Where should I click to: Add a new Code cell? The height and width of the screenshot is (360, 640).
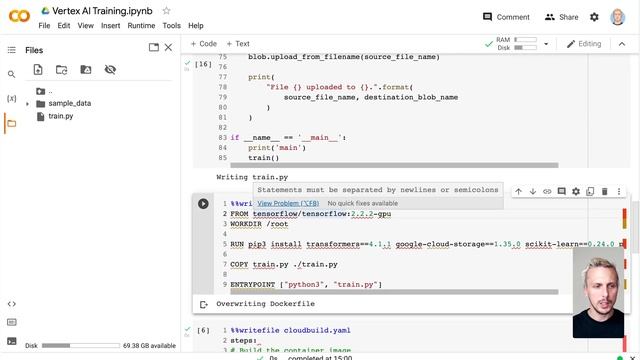click(x=204, y=44)
